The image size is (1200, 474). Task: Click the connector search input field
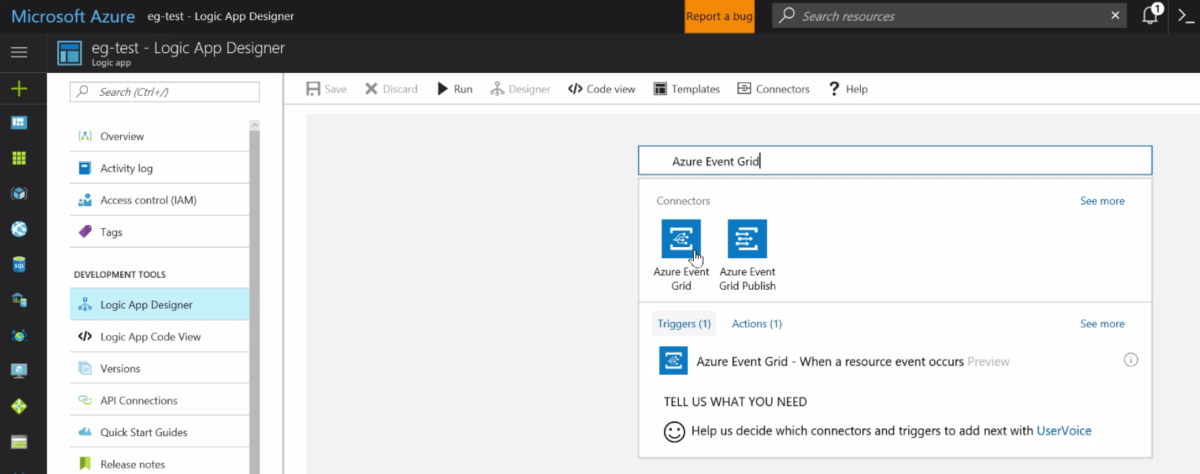(x=895, y=161)
